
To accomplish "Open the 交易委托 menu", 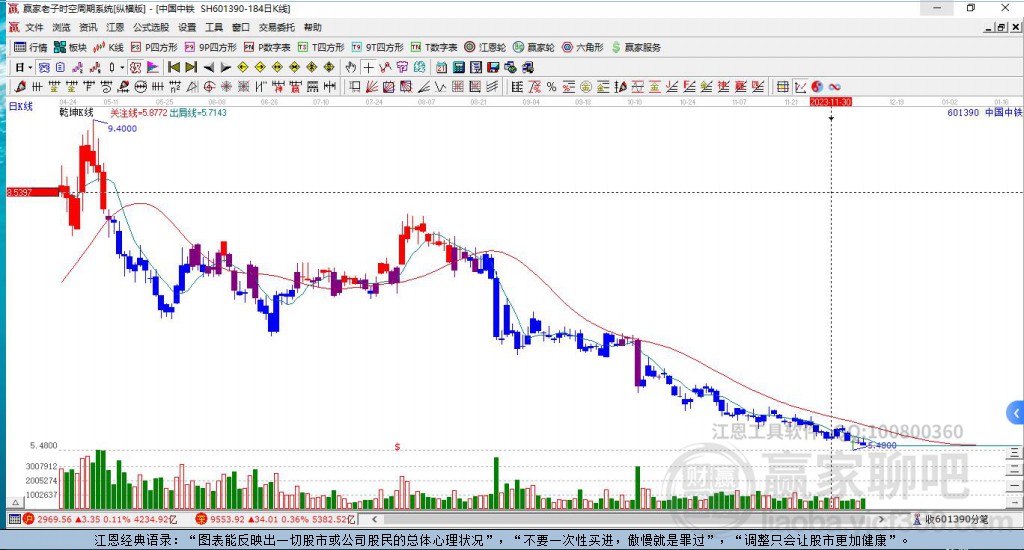I will (x=276, y=27).
